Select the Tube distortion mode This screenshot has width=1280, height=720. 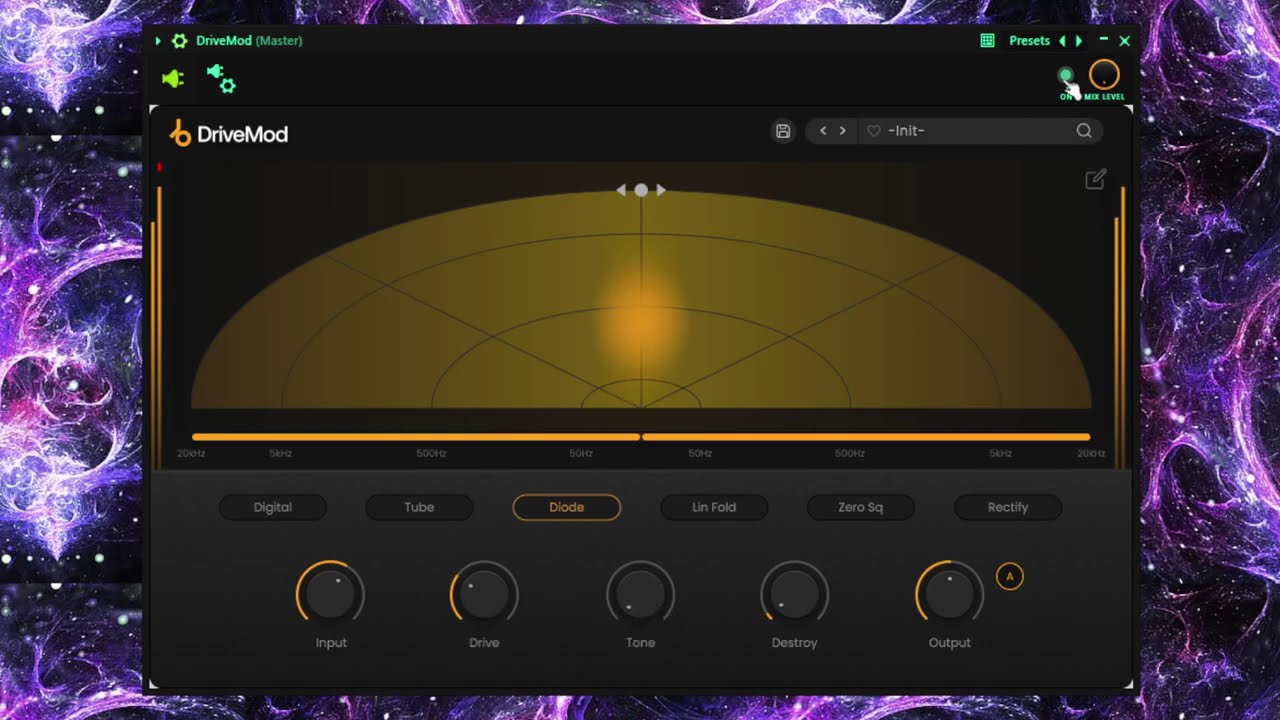pyautogui.click(x=420, y=507)
